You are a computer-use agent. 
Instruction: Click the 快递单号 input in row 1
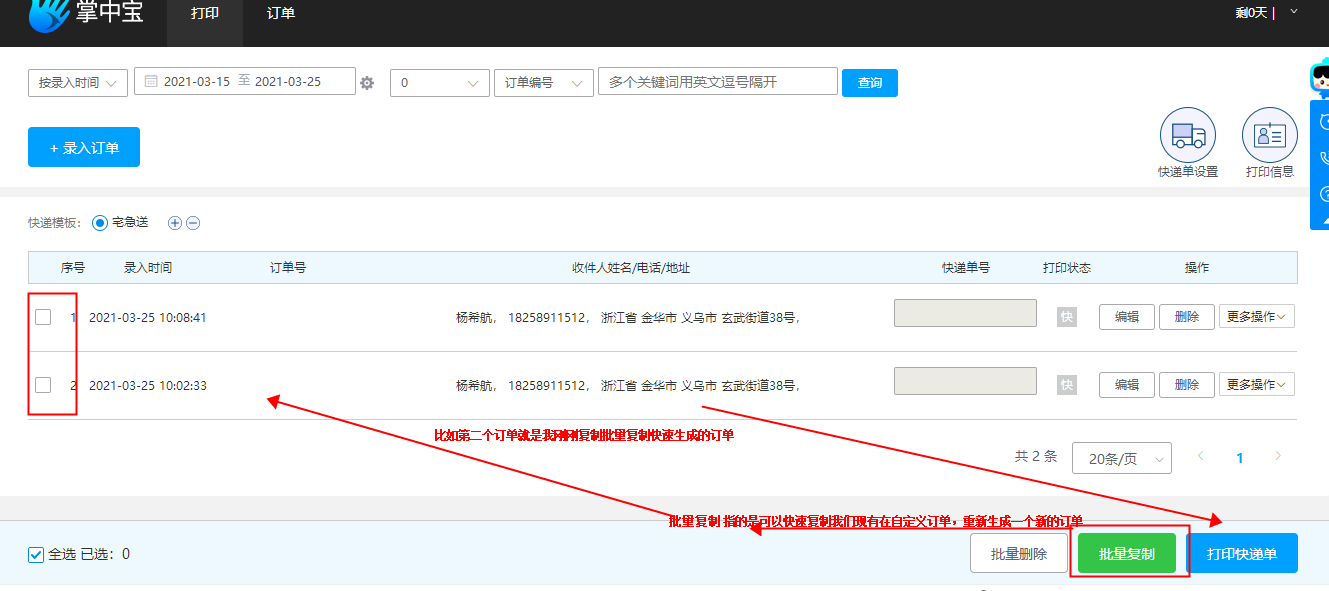965,313
